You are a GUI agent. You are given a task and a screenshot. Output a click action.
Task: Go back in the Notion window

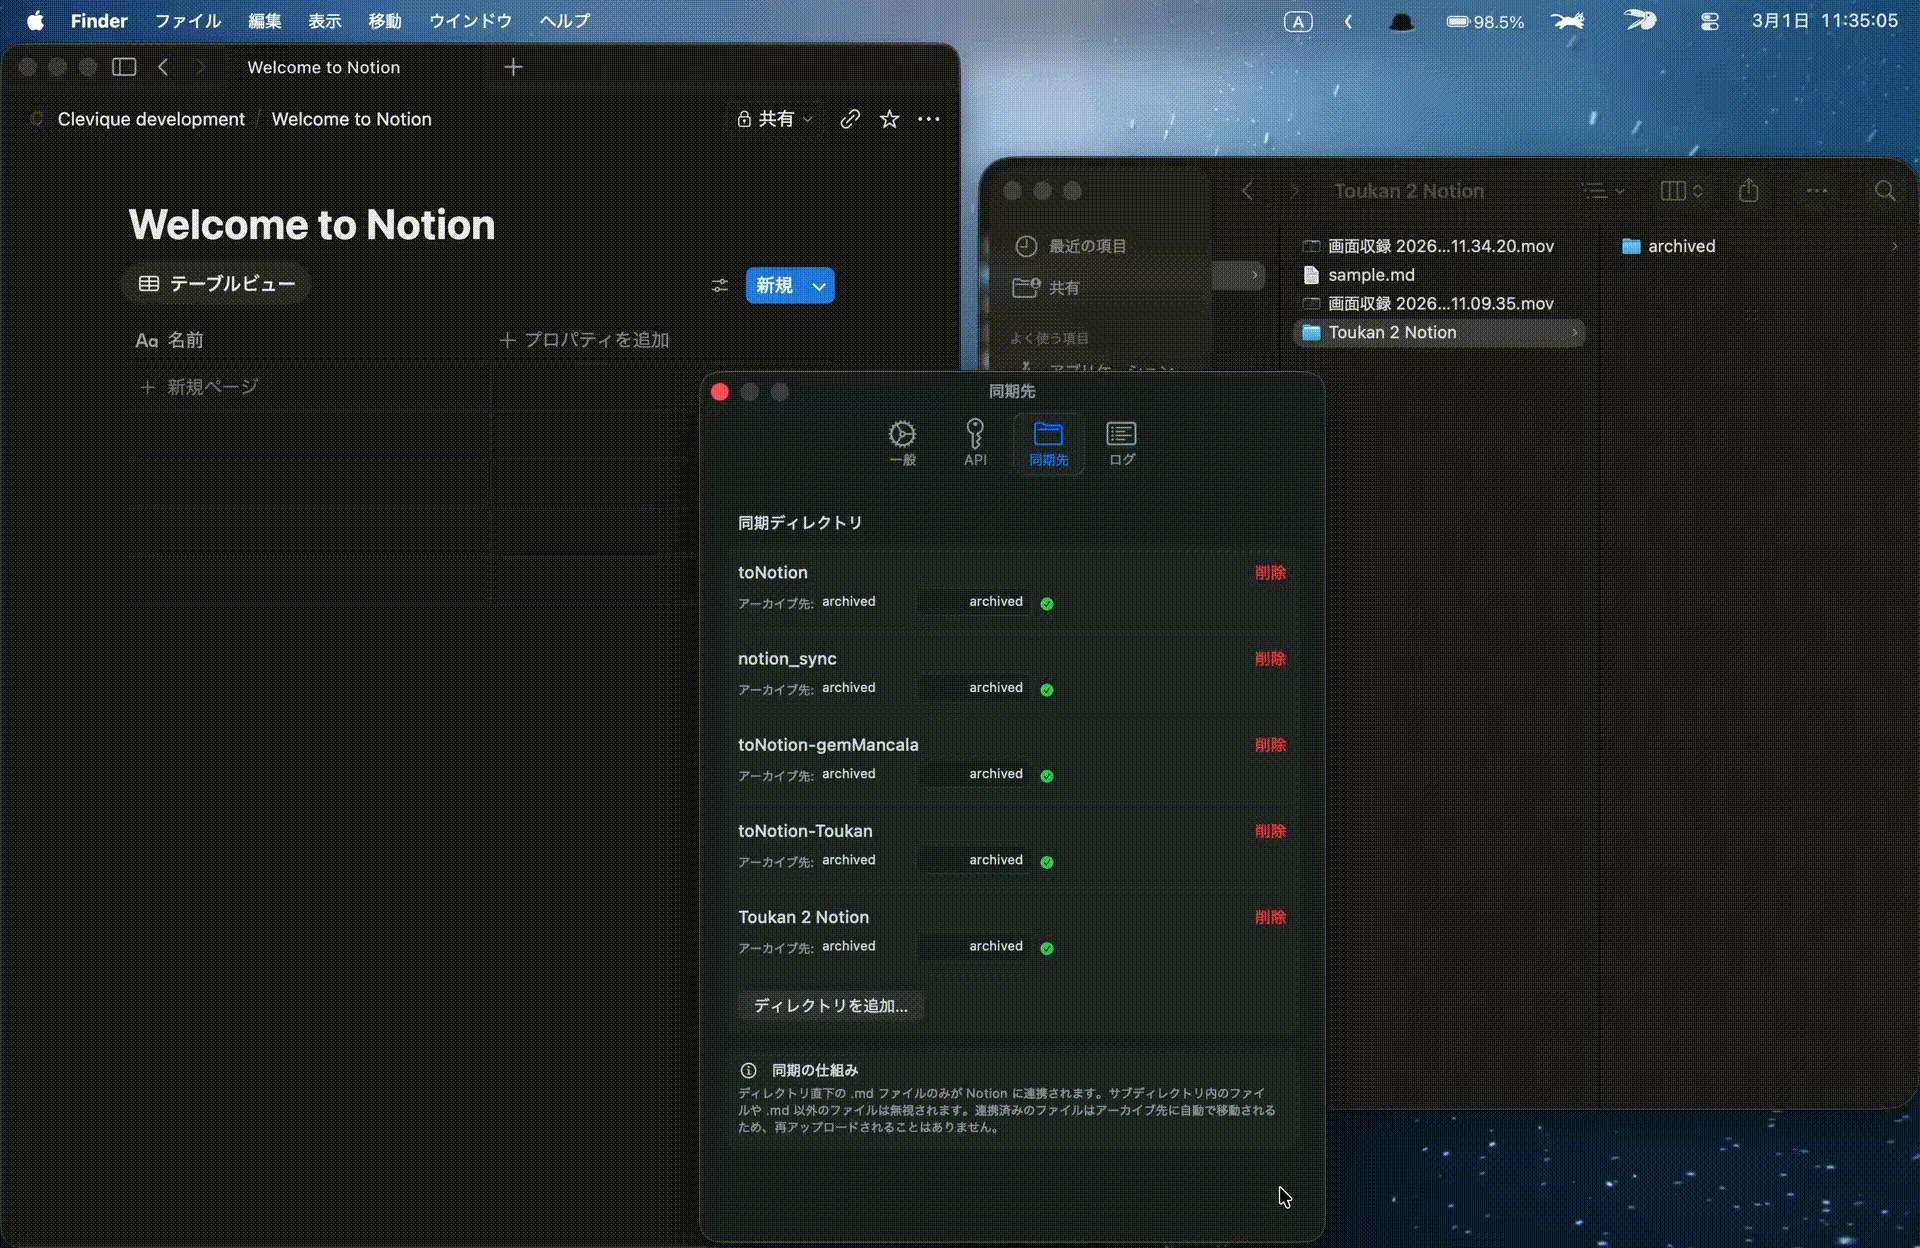(163, 67)
